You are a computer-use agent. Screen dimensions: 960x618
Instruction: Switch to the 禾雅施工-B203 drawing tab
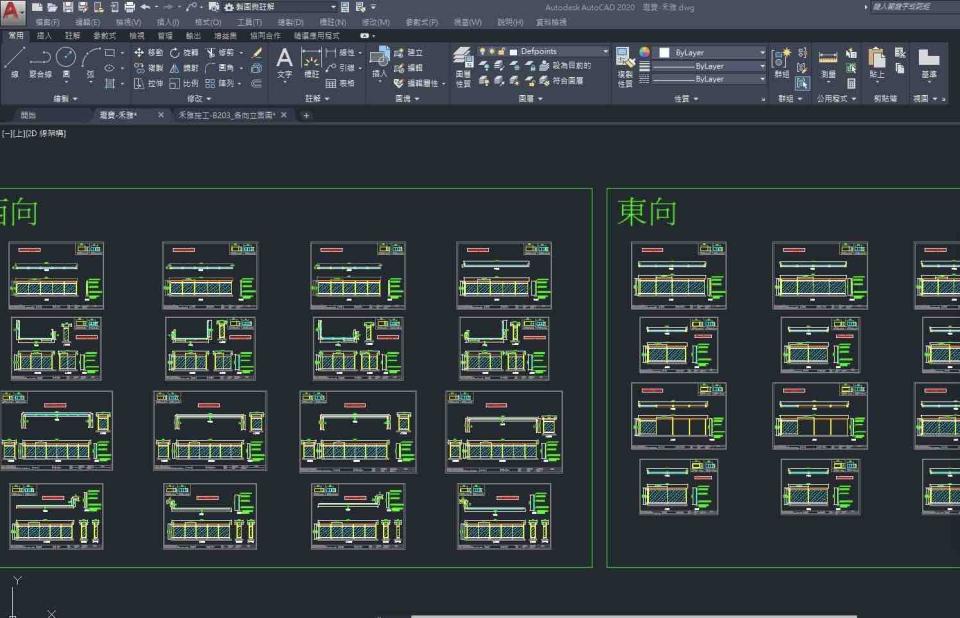click(228, 115)
